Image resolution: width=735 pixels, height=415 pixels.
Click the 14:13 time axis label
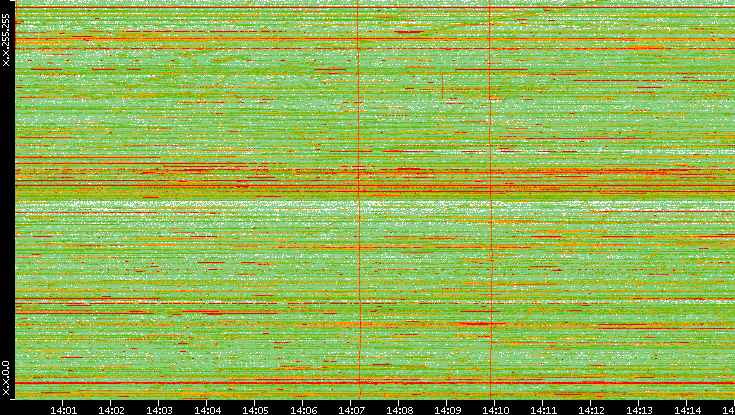(x=639, y=410)
